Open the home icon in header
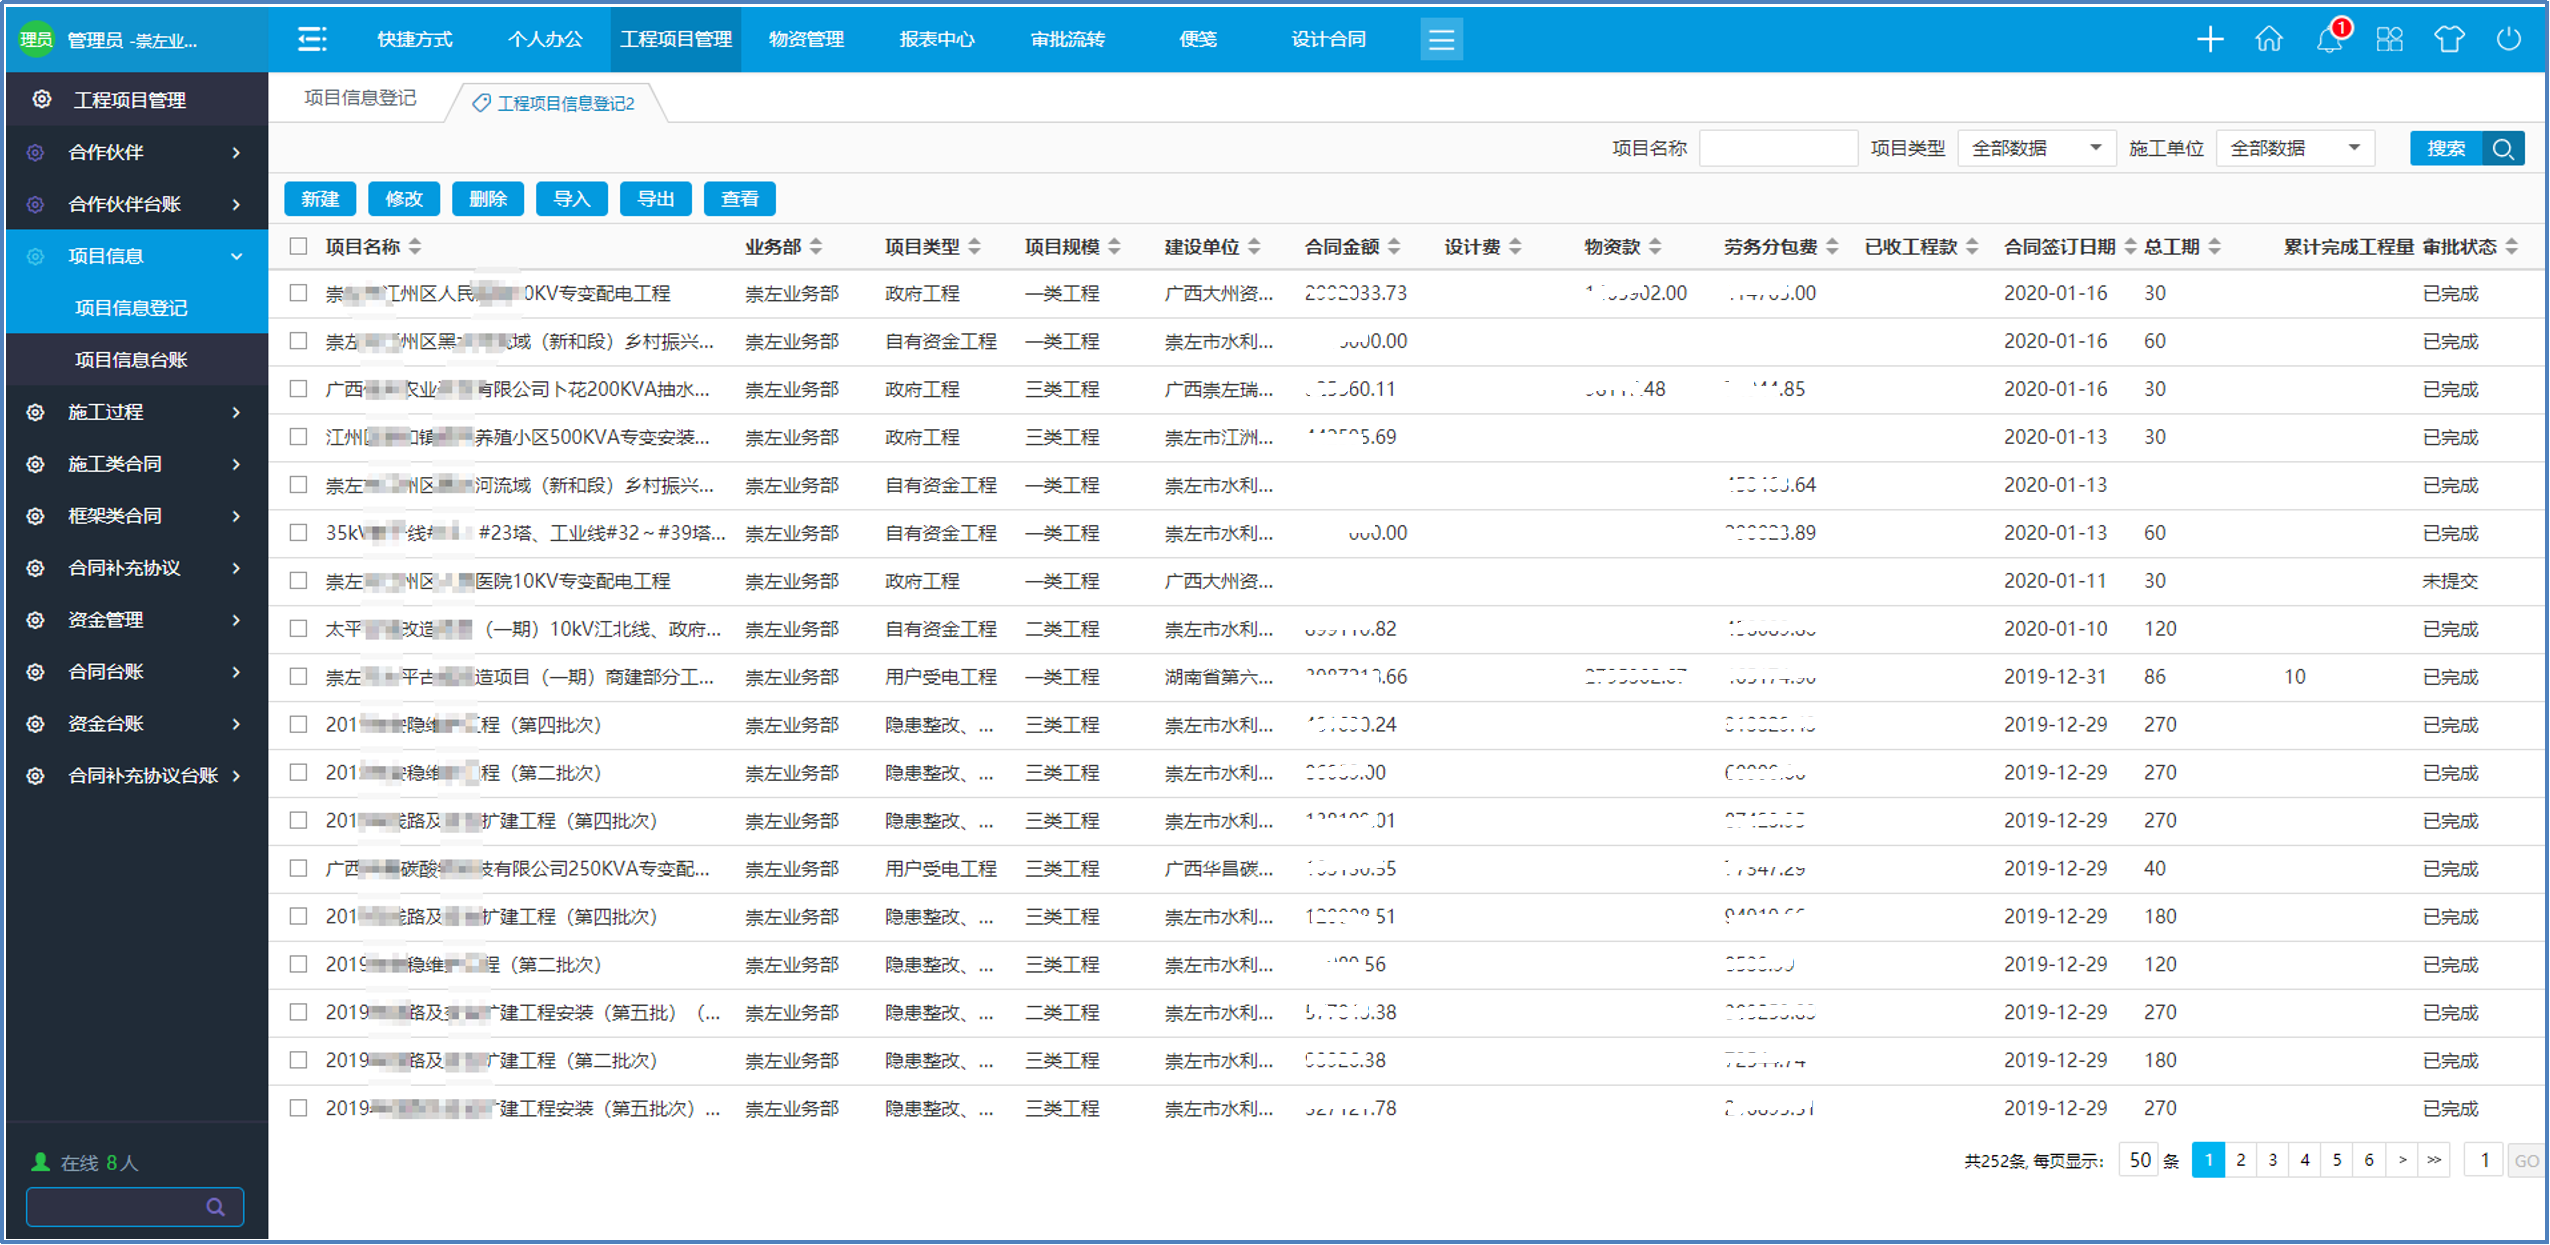The height and width of the screenshot is (1245, 2550). [x=2269, y=40]
